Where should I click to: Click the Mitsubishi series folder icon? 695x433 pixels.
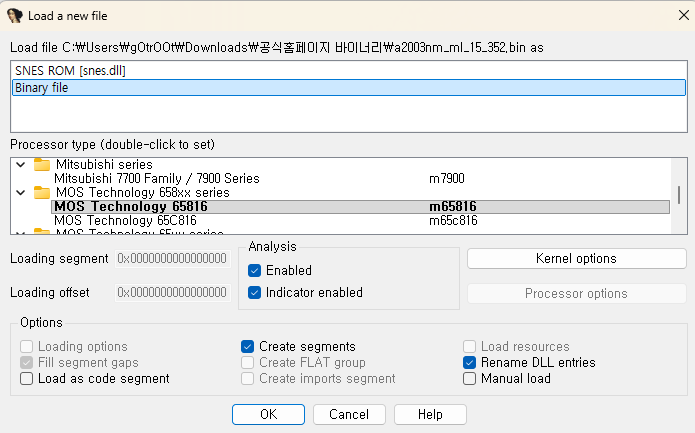click(42, 164)
